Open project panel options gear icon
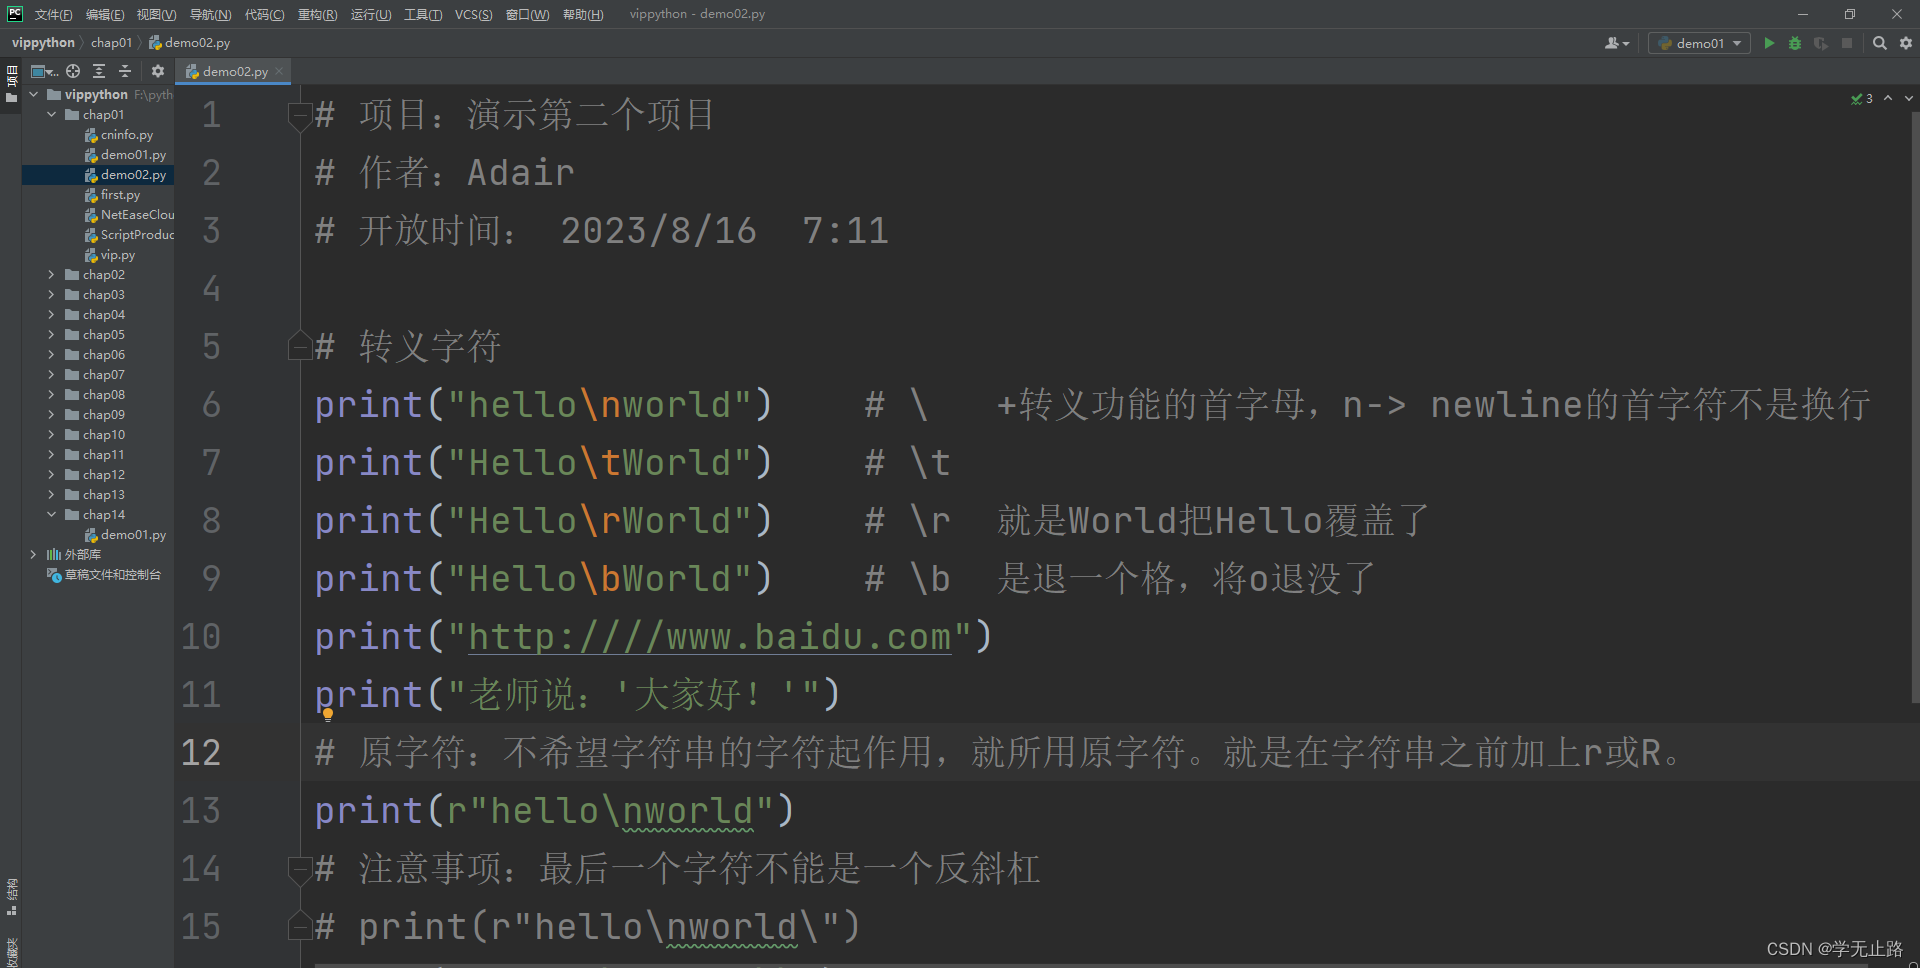Screen dimensions: 1920x968 pyautogui.click(x=158, y=71)
